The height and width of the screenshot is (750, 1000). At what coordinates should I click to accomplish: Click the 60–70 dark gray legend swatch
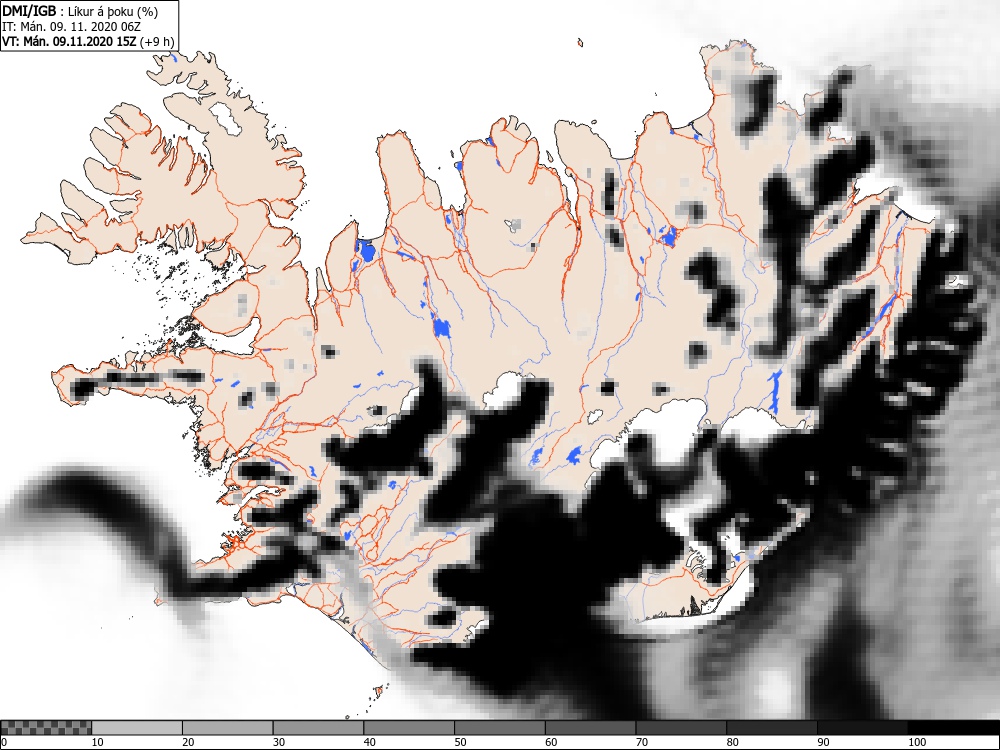(591, 728)
